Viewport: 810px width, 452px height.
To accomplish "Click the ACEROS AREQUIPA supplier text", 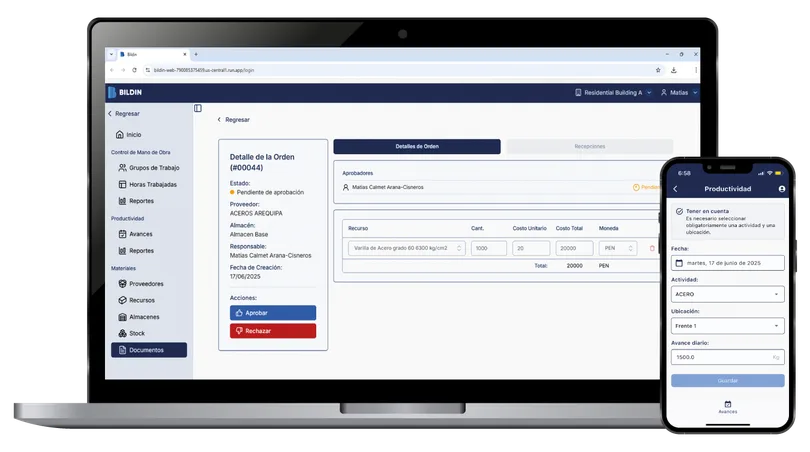I will click(256, 213).
